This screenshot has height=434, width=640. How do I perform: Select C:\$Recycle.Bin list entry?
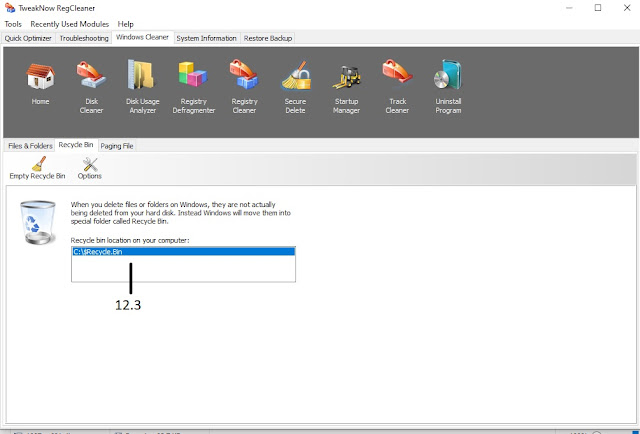click(183, 251)
